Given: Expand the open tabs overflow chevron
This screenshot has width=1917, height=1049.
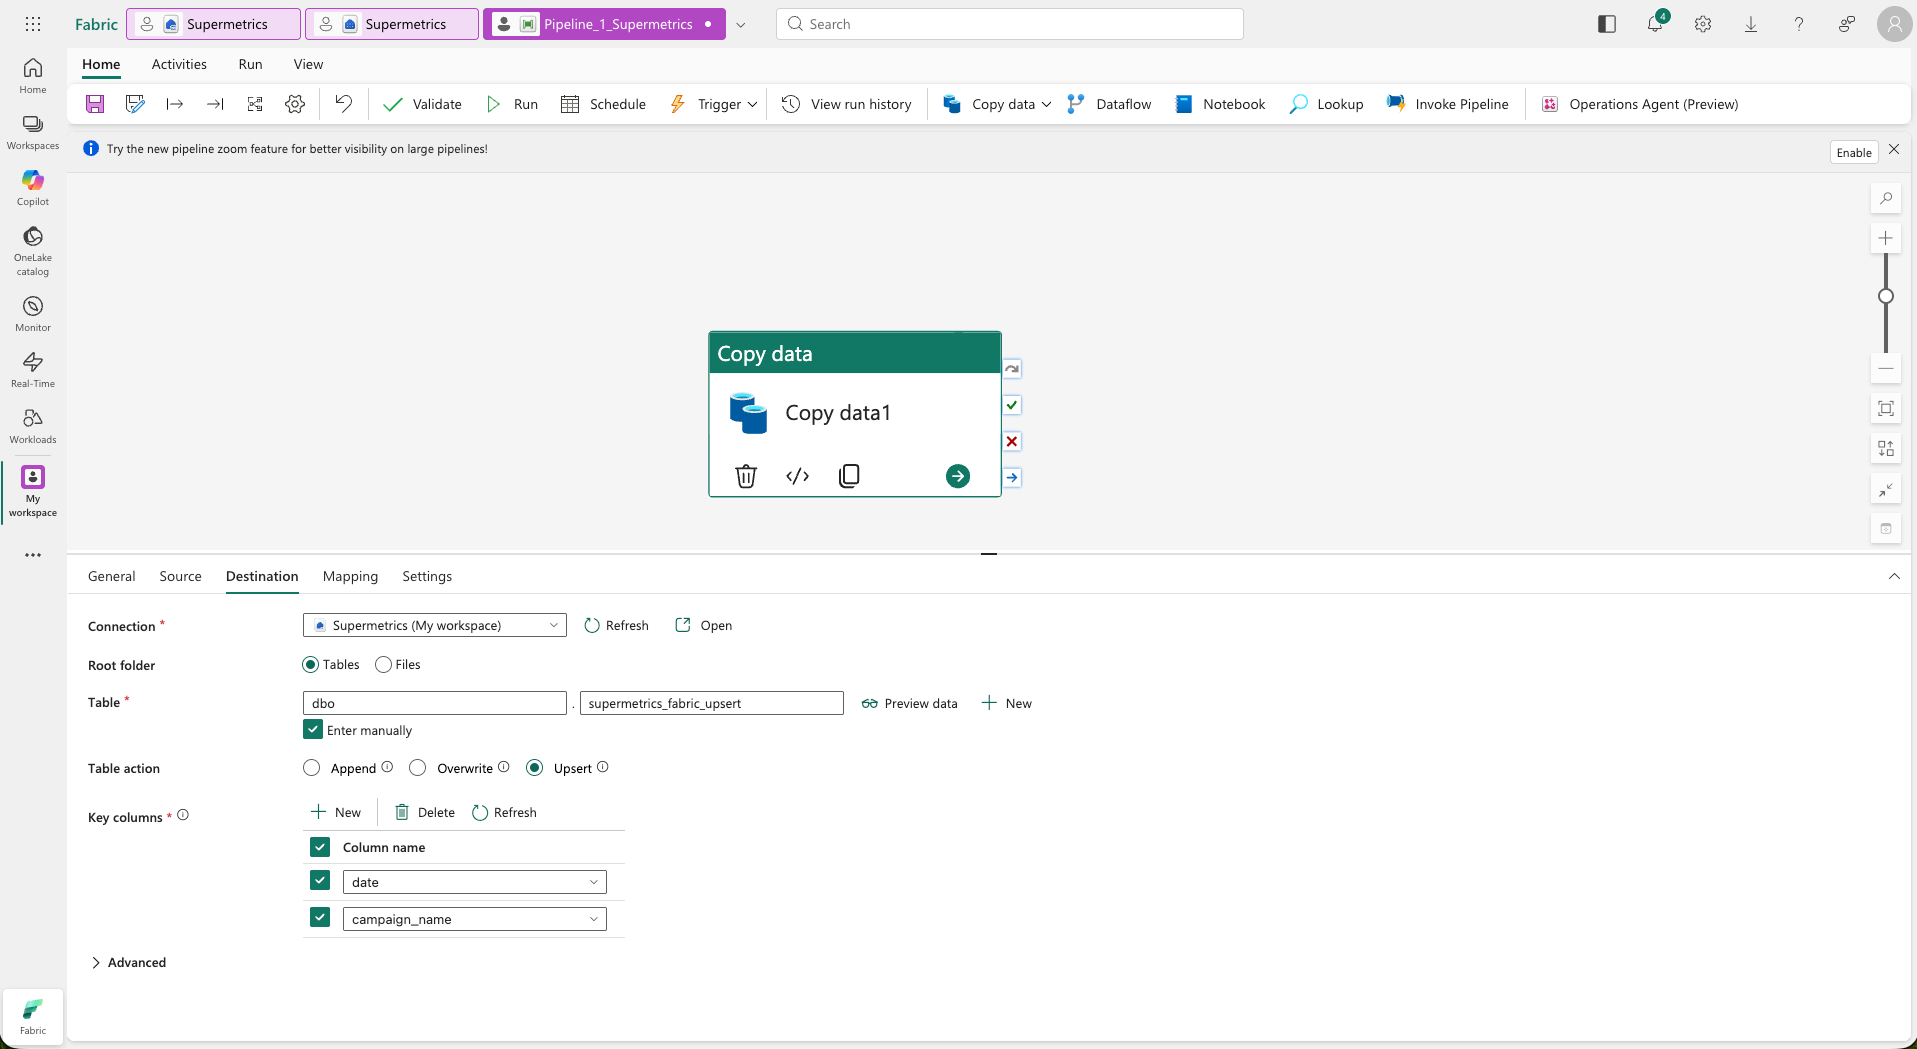Looking at the screenshot, I should [741, 25].
